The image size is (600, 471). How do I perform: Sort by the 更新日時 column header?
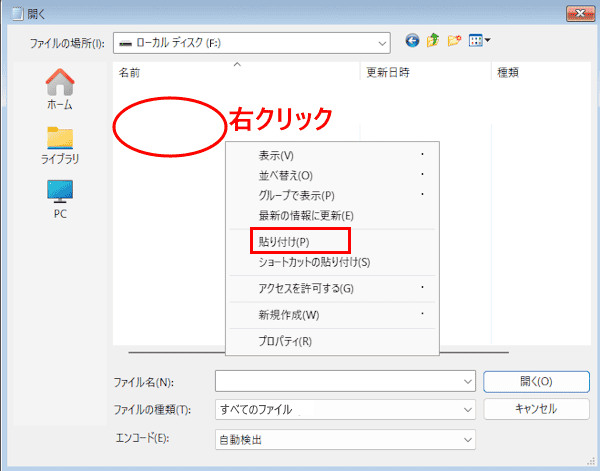(x=426, y=72)
